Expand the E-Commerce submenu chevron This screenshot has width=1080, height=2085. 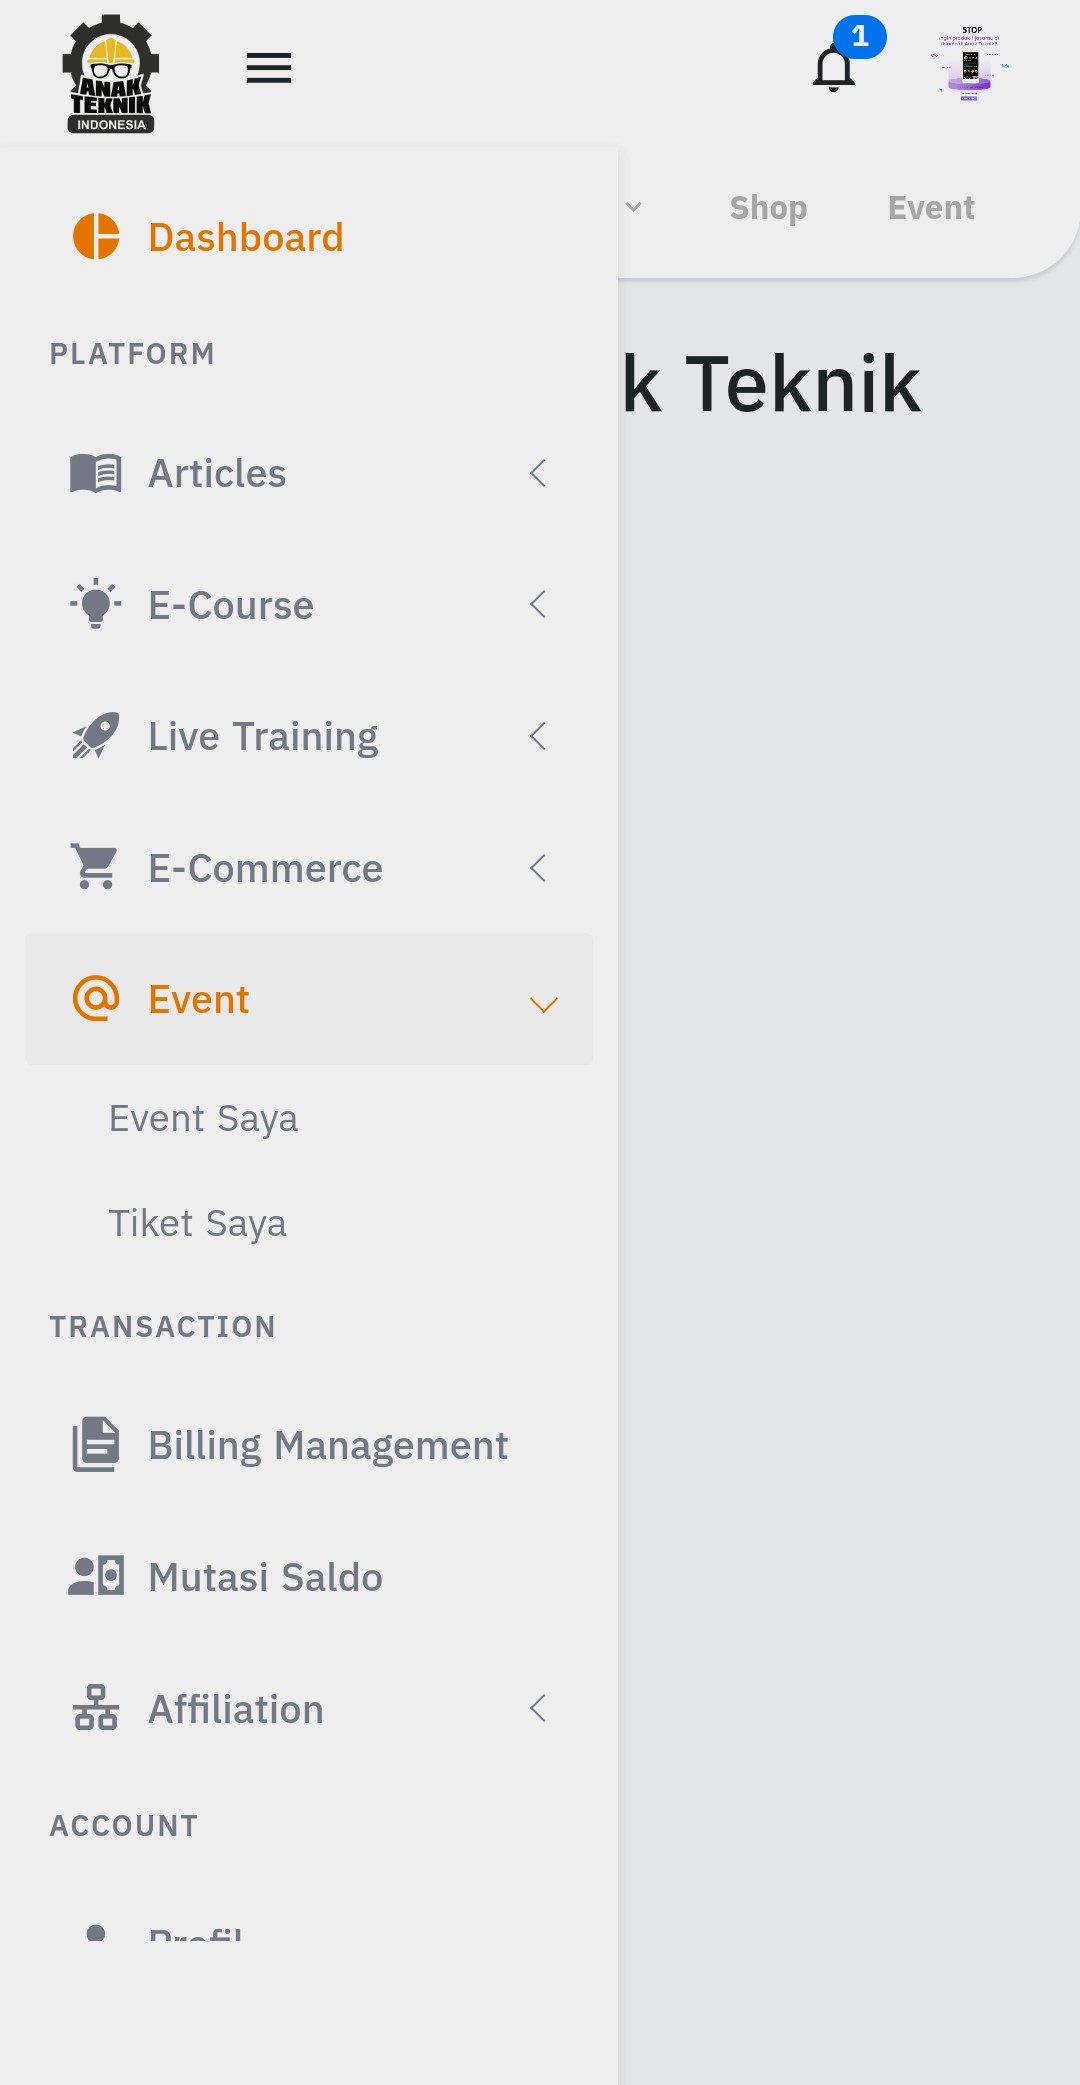[x=538, y=868]
